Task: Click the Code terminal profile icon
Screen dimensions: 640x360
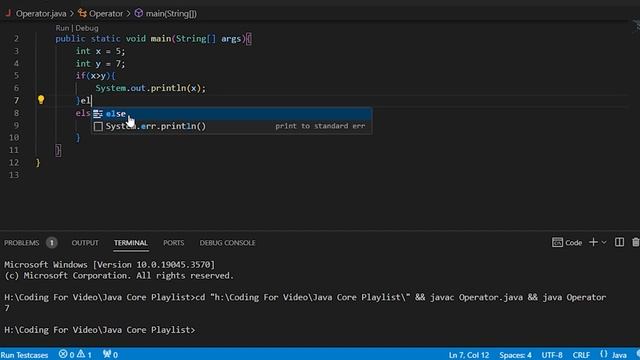Action: click(557, 242)
